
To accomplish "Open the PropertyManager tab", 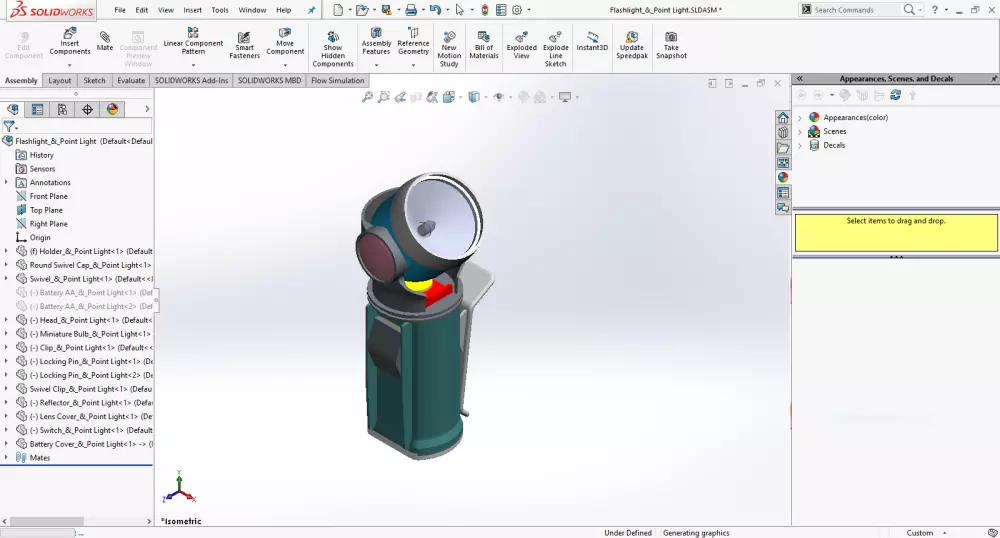I will pos(38,109).
